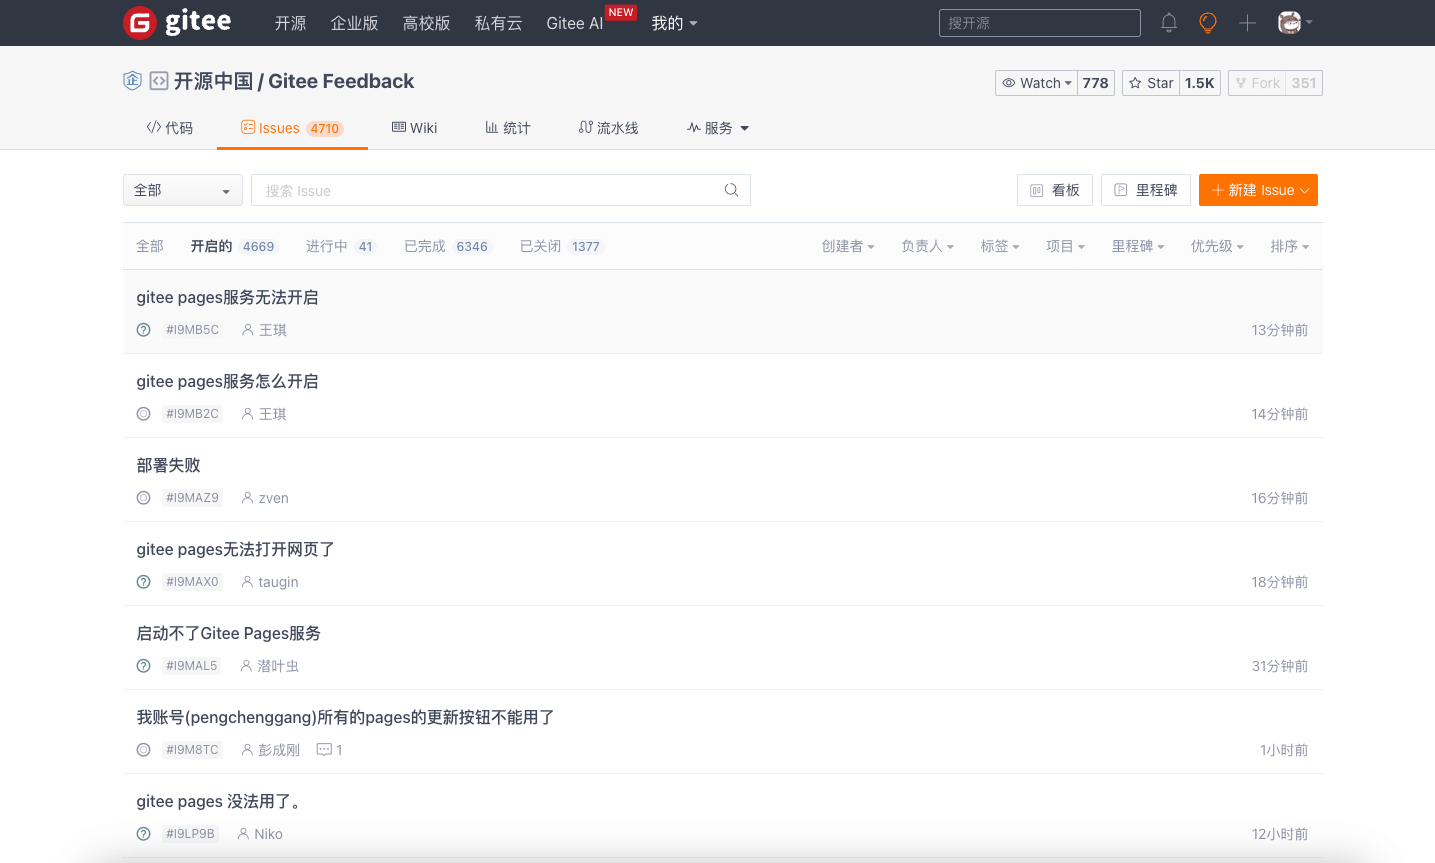Click the plus icon in header
This screenshot has width=1435, height=863.
pos(1247,23)
